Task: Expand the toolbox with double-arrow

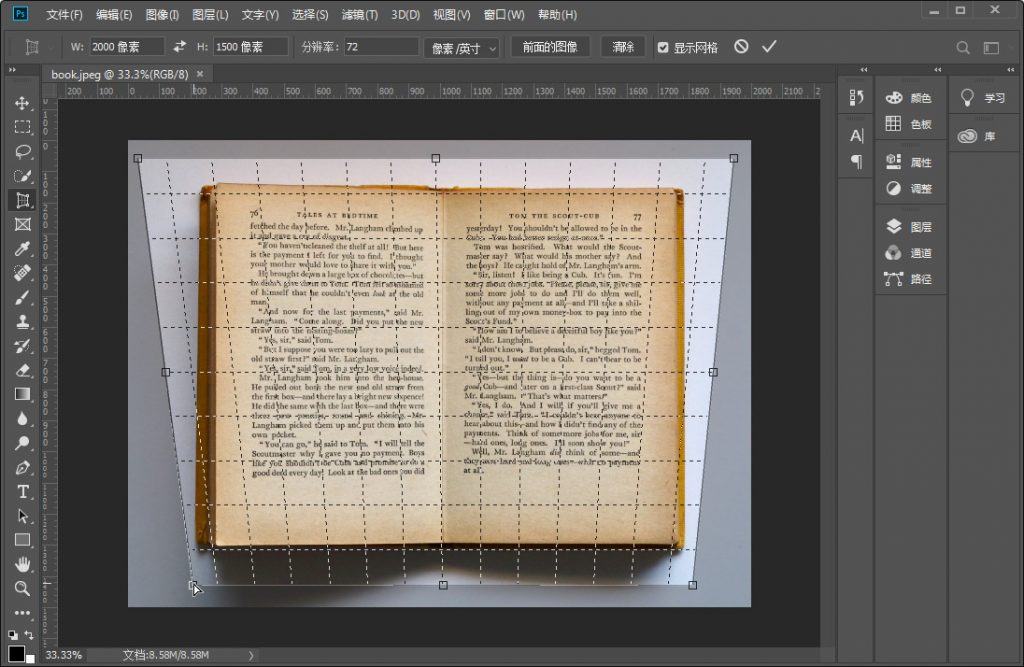Action: point(12,69)
